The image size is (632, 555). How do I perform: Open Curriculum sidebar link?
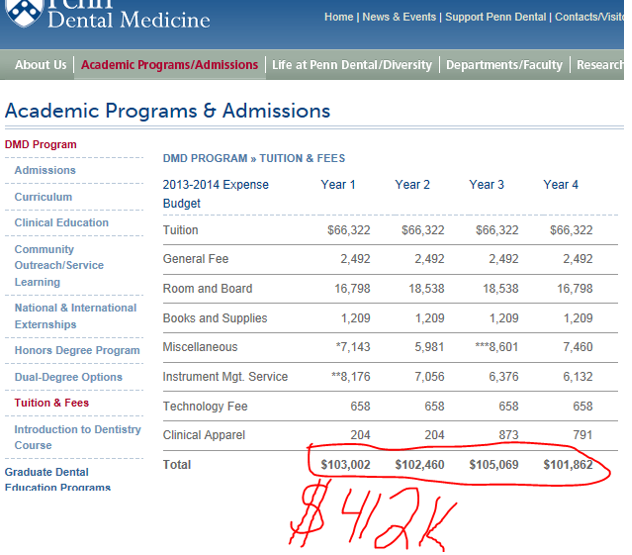[x=44, y=197]
